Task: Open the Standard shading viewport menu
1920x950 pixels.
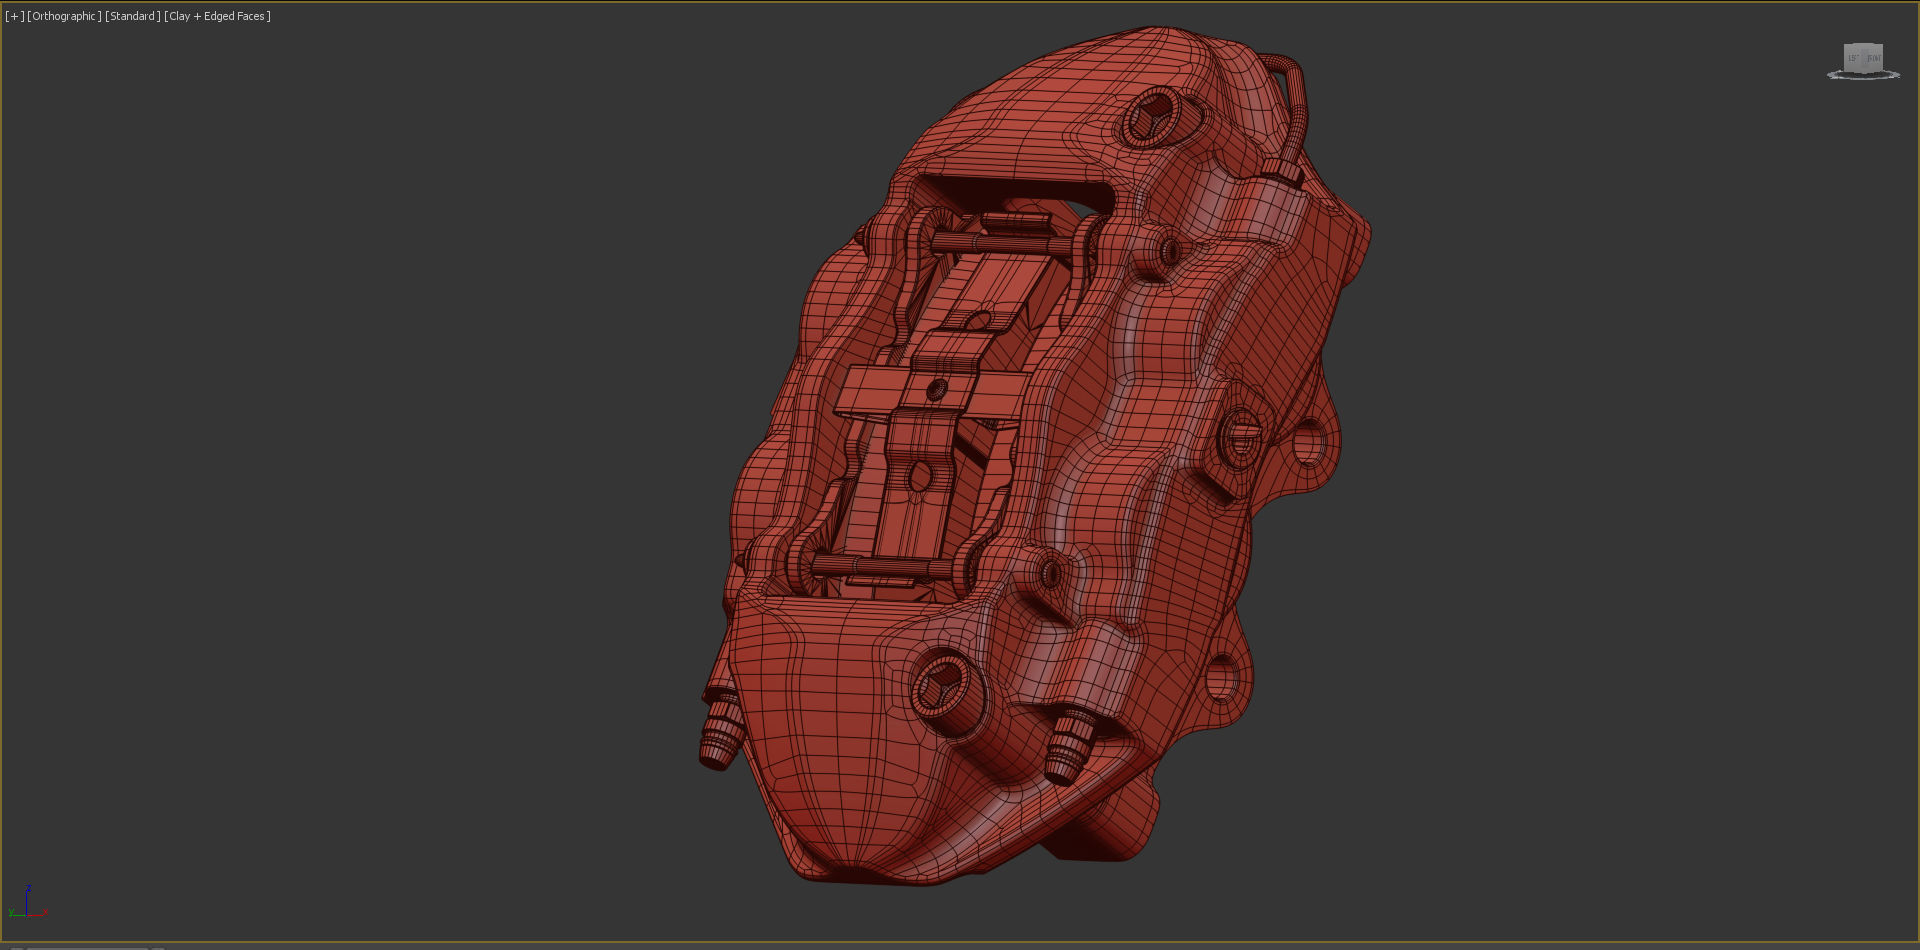Action: click(132, 16)
